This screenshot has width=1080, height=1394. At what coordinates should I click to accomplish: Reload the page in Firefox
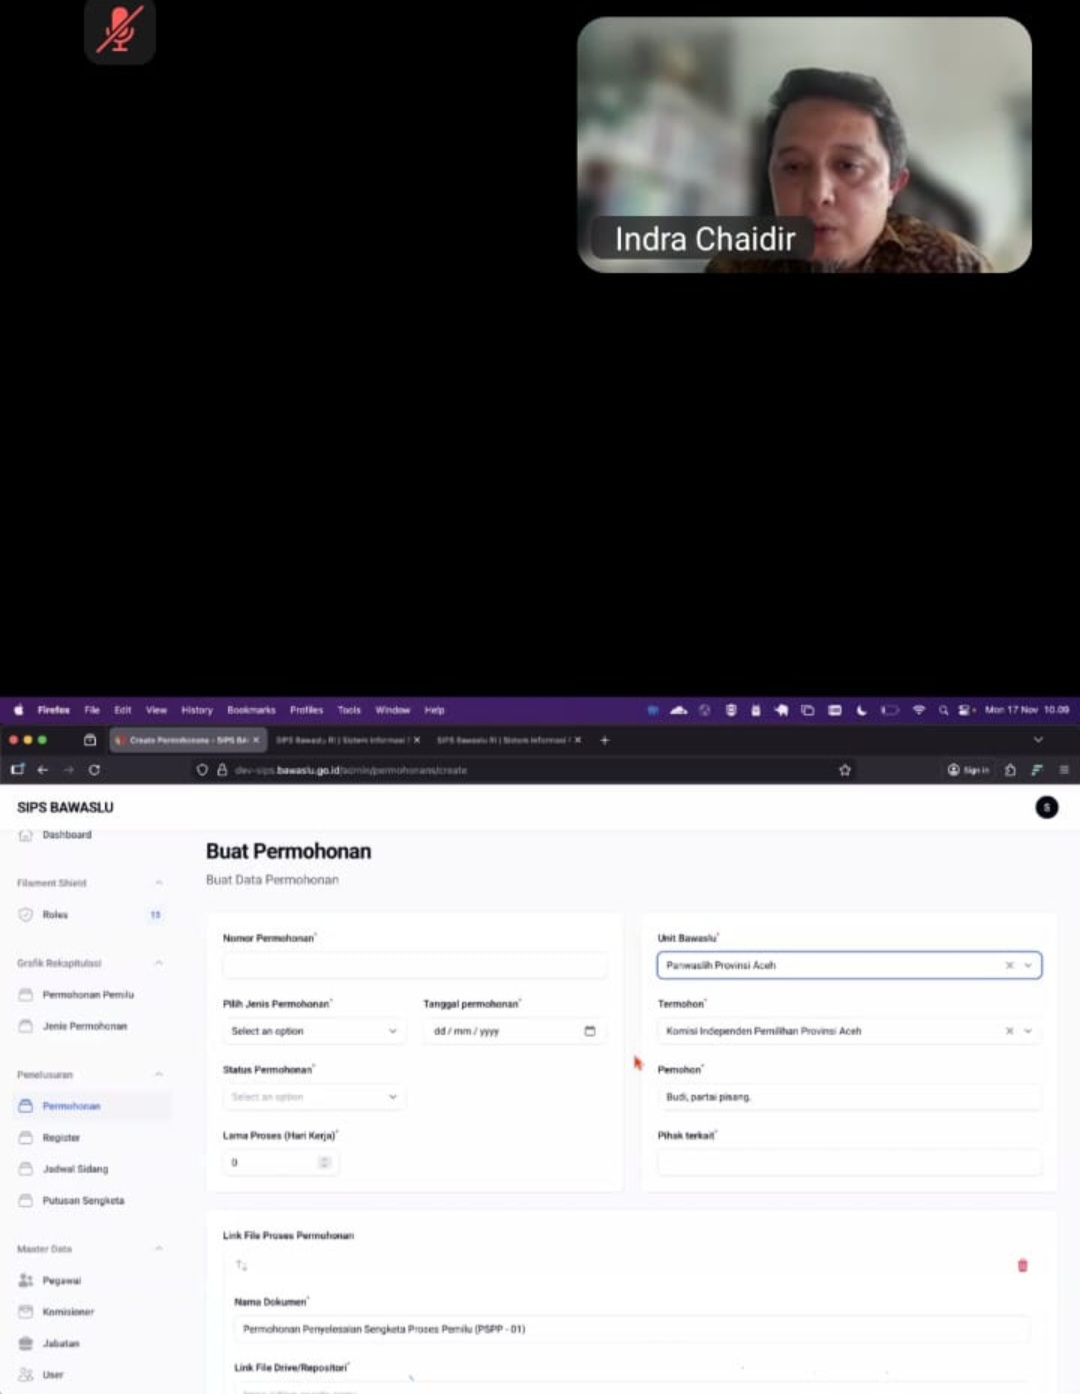pos(94,770)
